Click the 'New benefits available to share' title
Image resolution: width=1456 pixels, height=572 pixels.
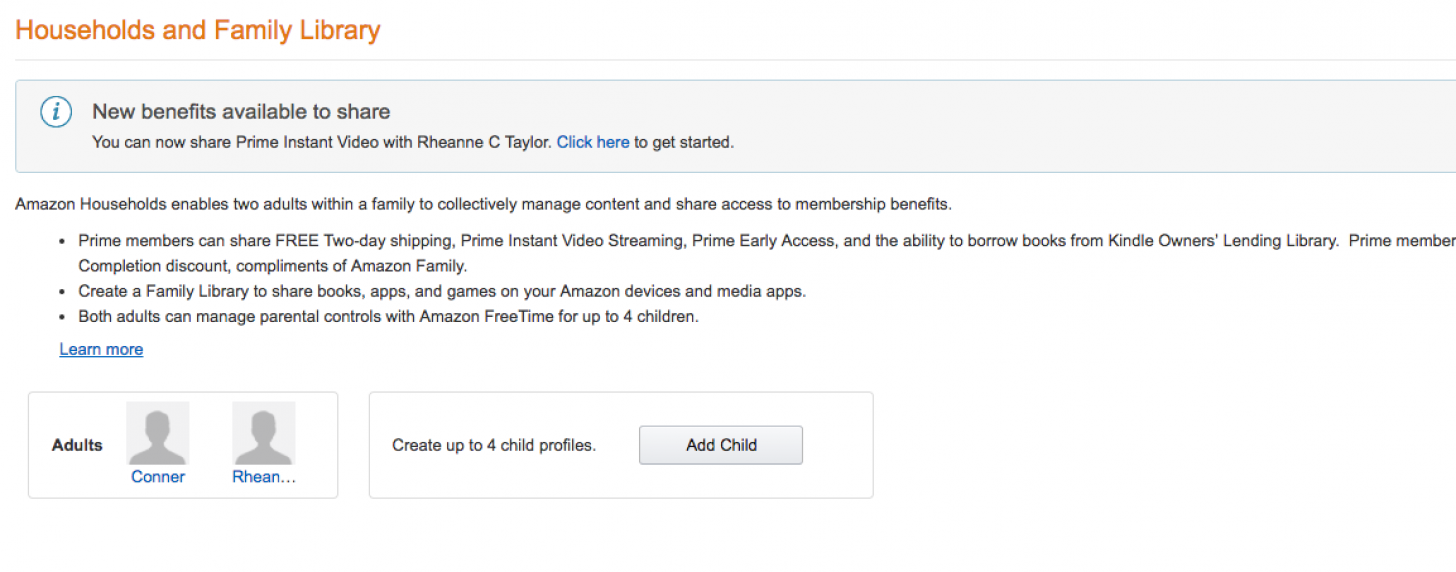pos(241,112)
